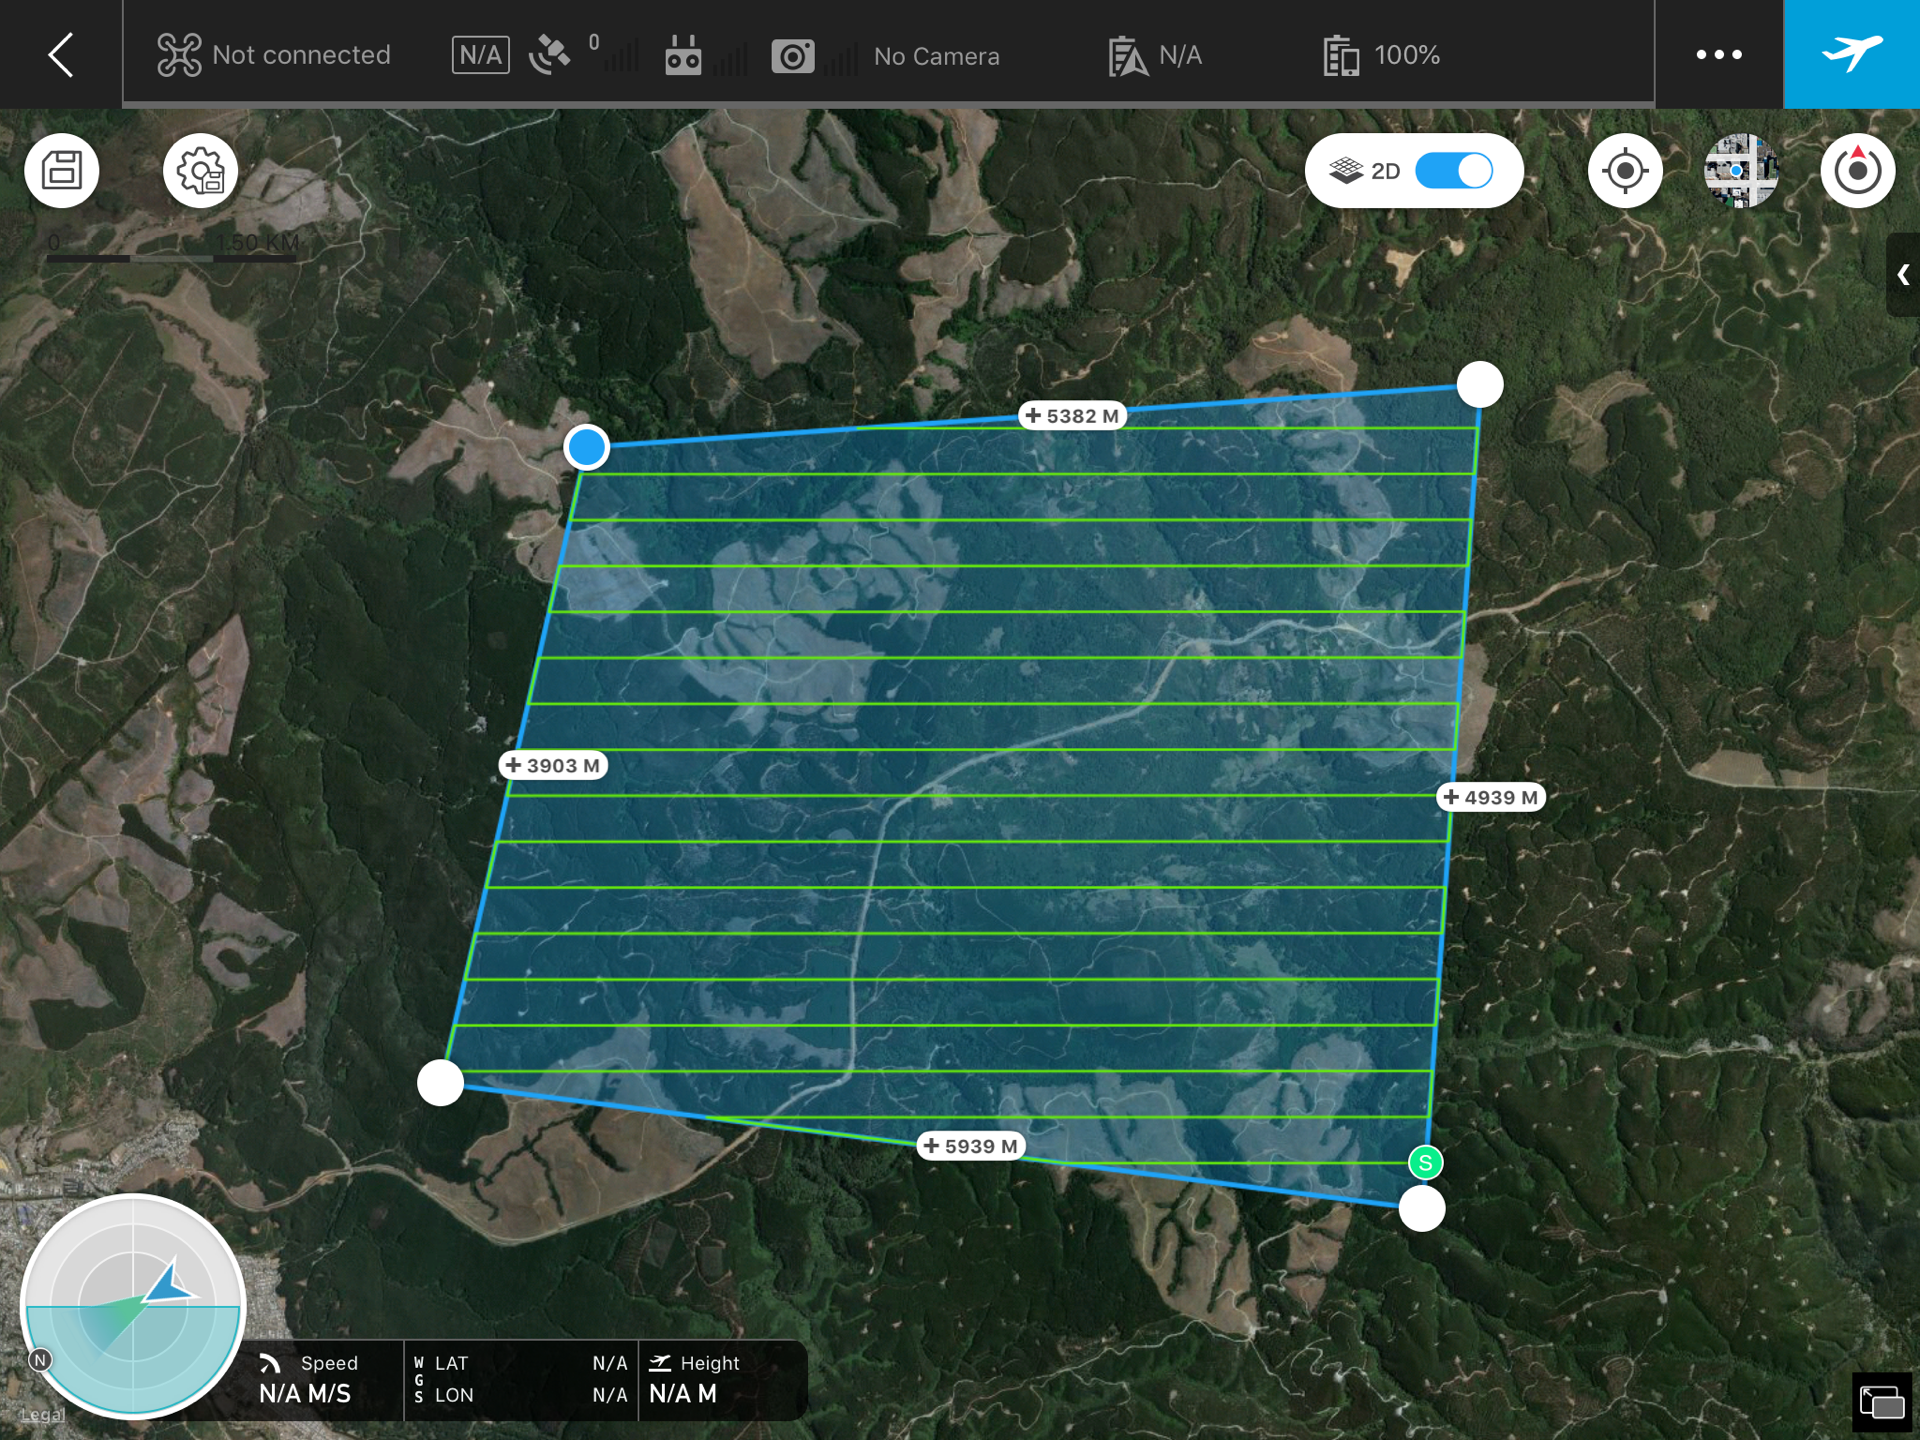Tap the camera status icon
This screenshot has height=1440, width=1920.
[793, 56]
